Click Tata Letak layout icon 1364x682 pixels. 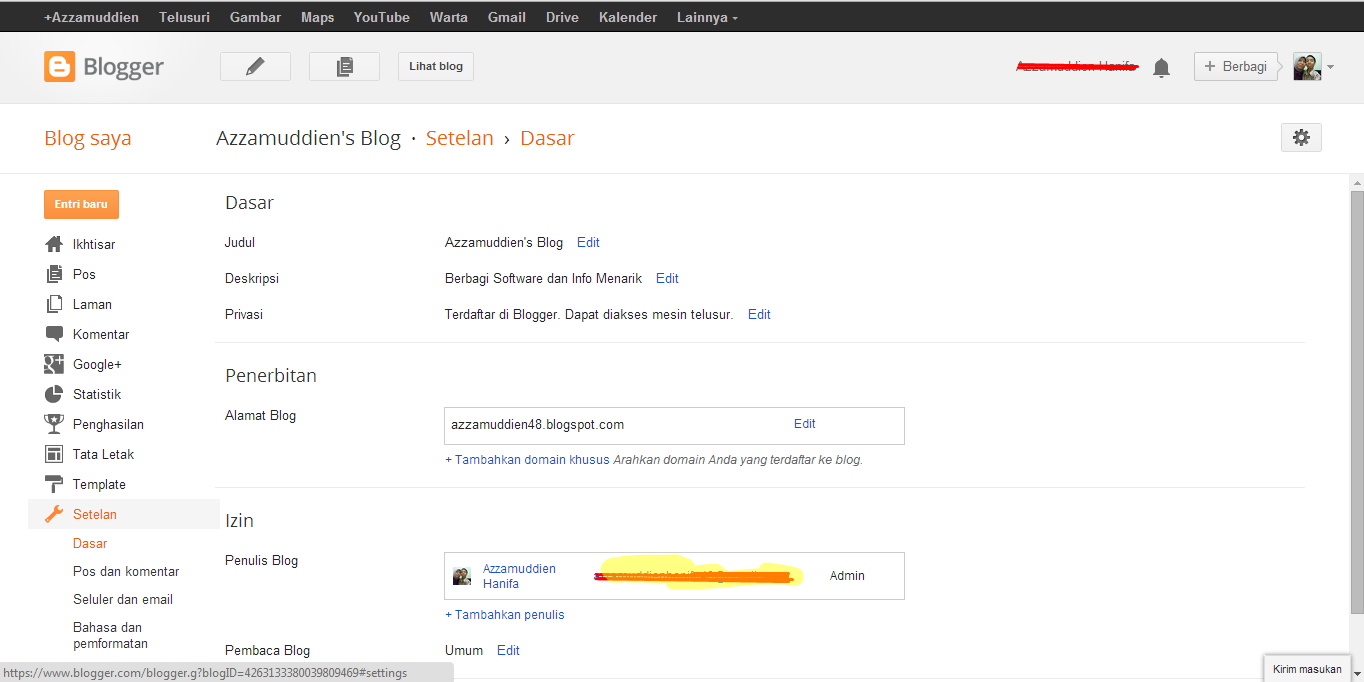54,454
